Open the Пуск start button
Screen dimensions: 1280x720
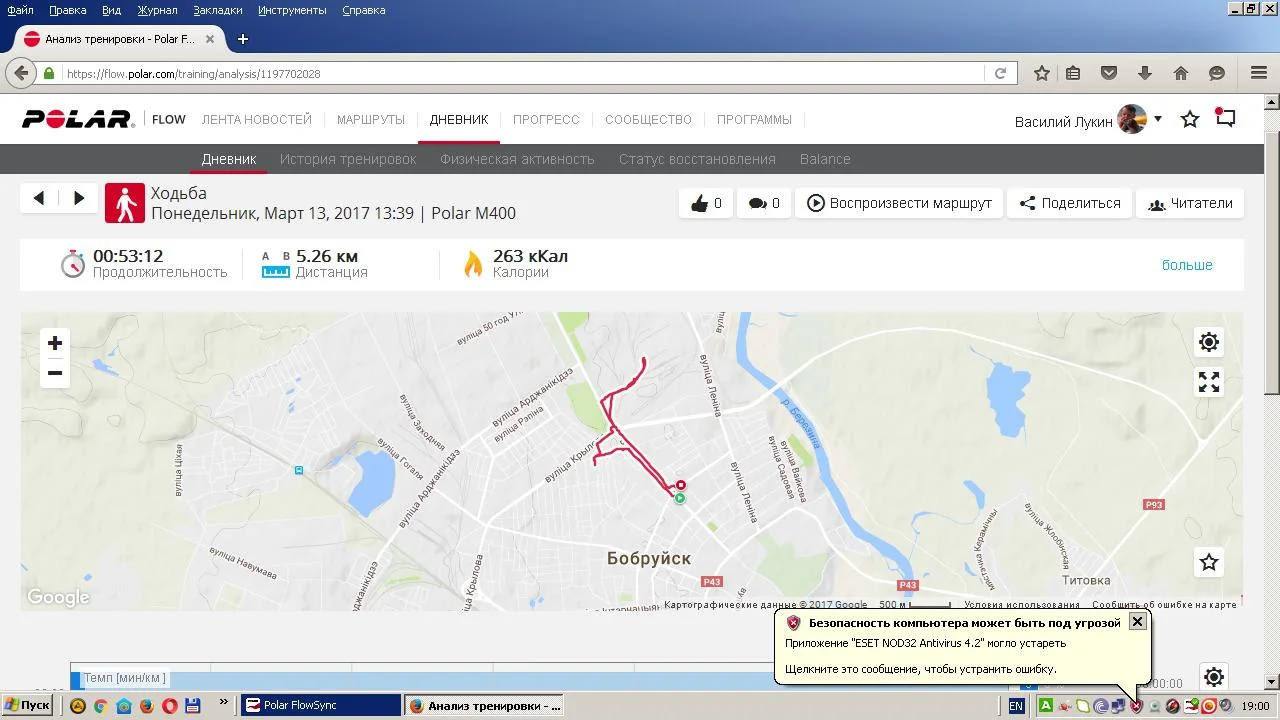(27, 705)
